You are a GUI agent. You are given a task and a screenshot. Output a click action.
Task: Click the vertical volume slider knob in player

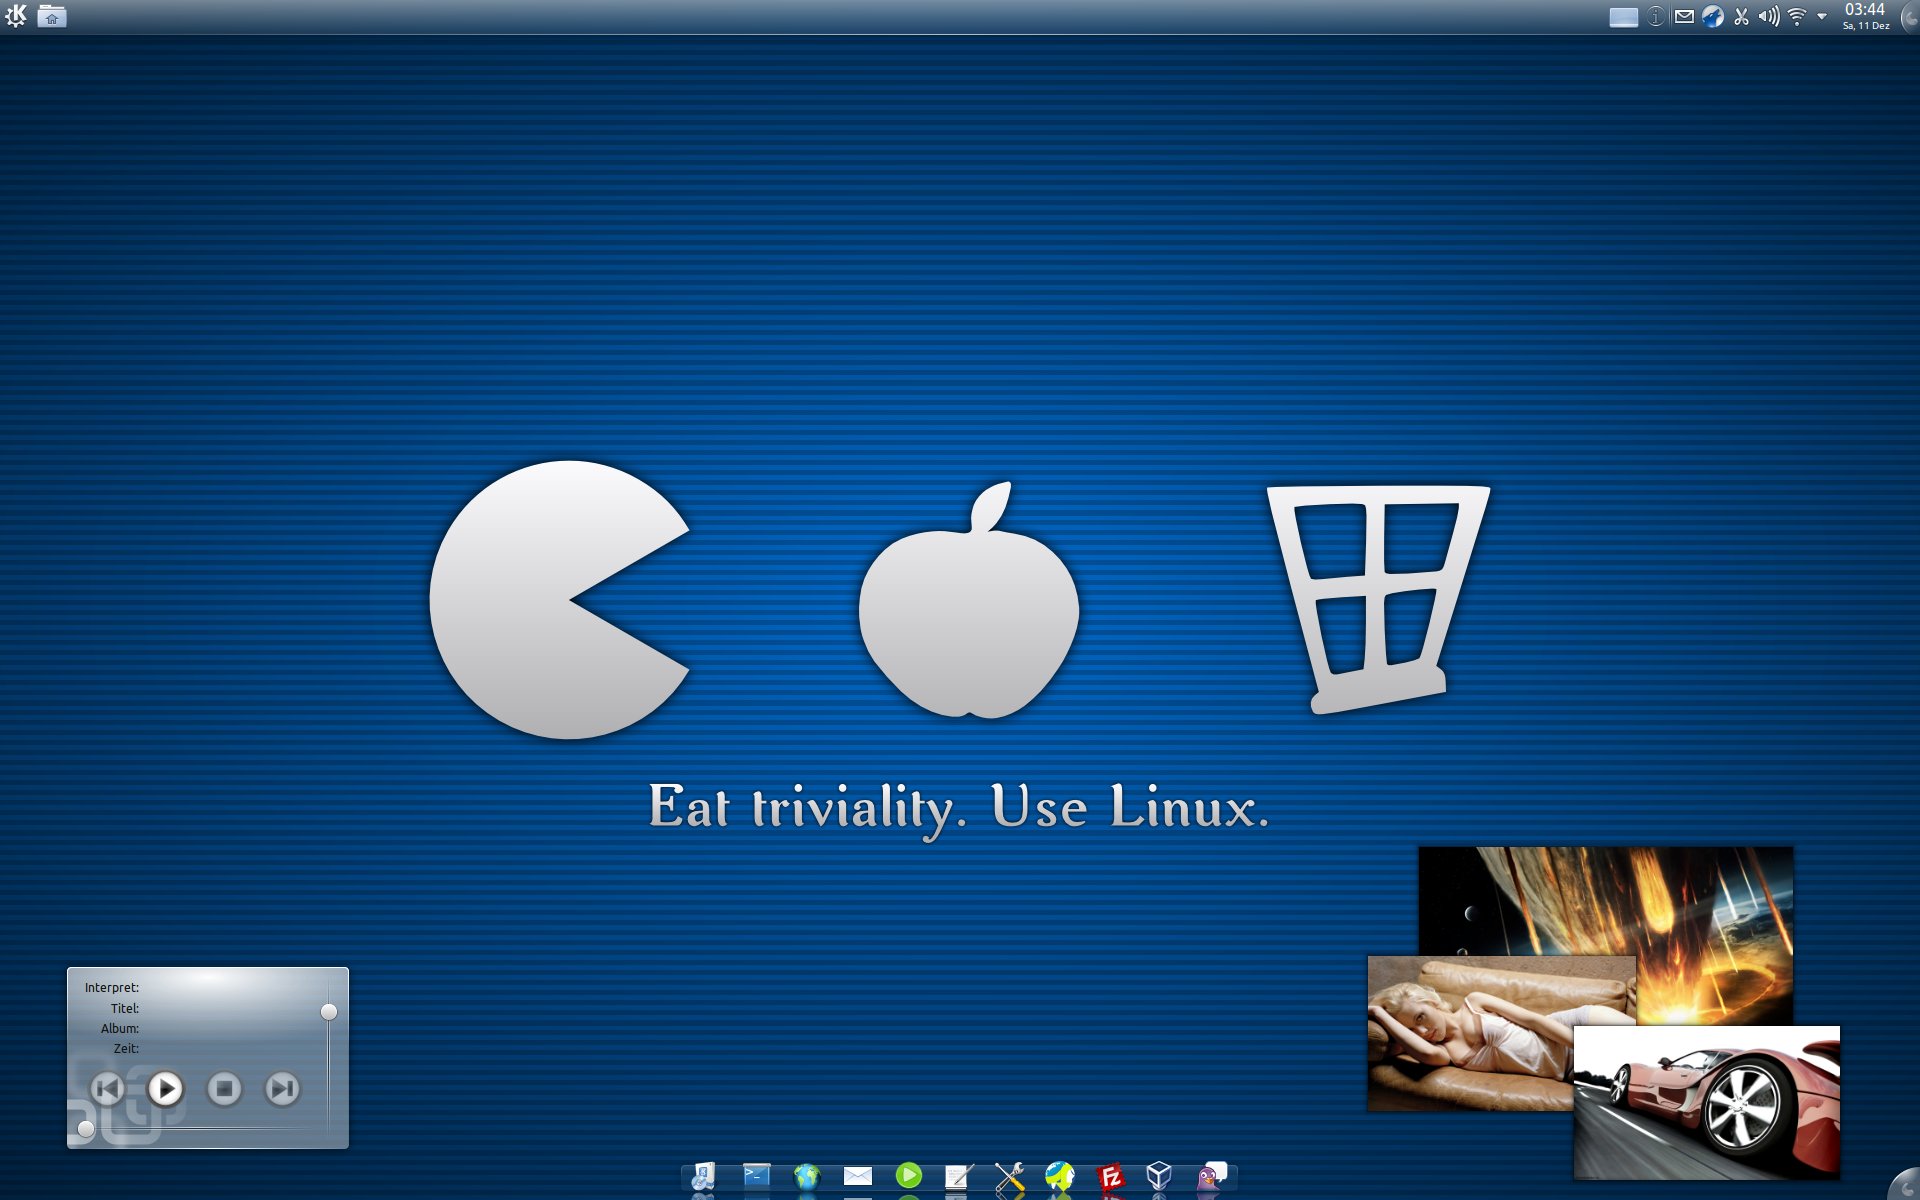(x=329, y=1012)
